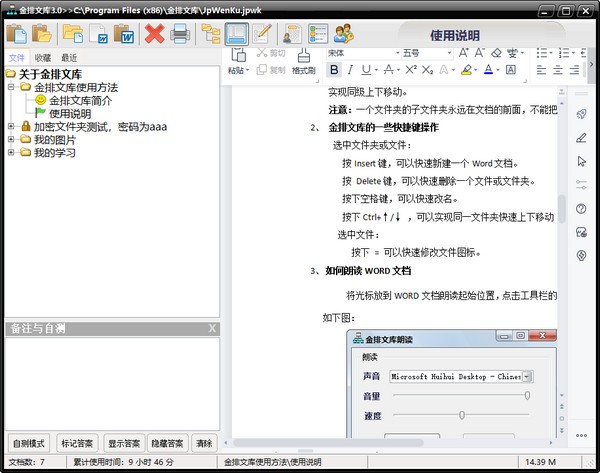Click the Format Painter (格式刷) tool
This screenshot has height=473, width=600.
(304, 61)
